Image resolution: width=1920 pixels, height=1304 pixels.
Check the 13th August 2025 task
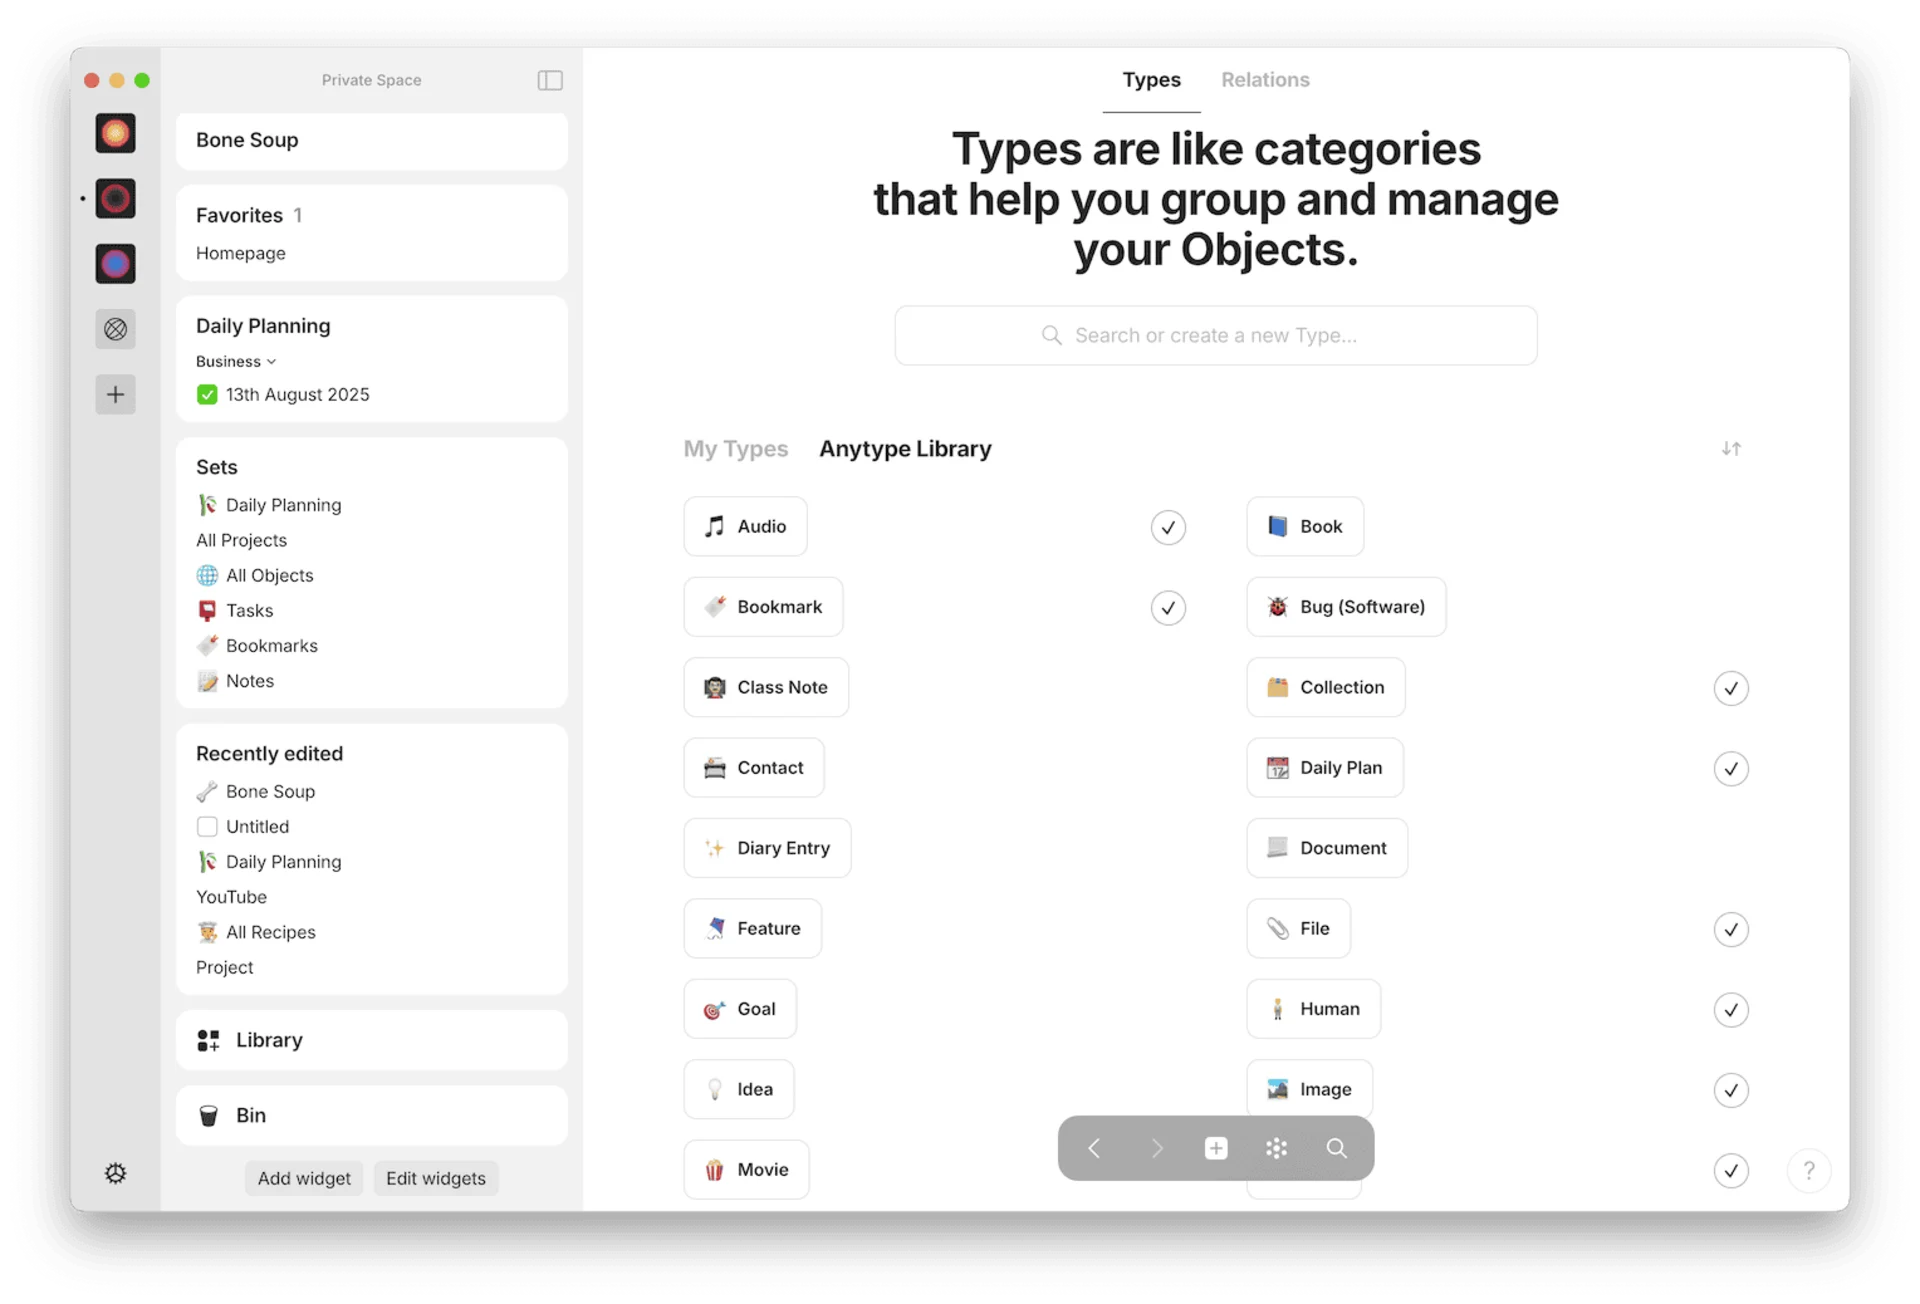(207, 395)
